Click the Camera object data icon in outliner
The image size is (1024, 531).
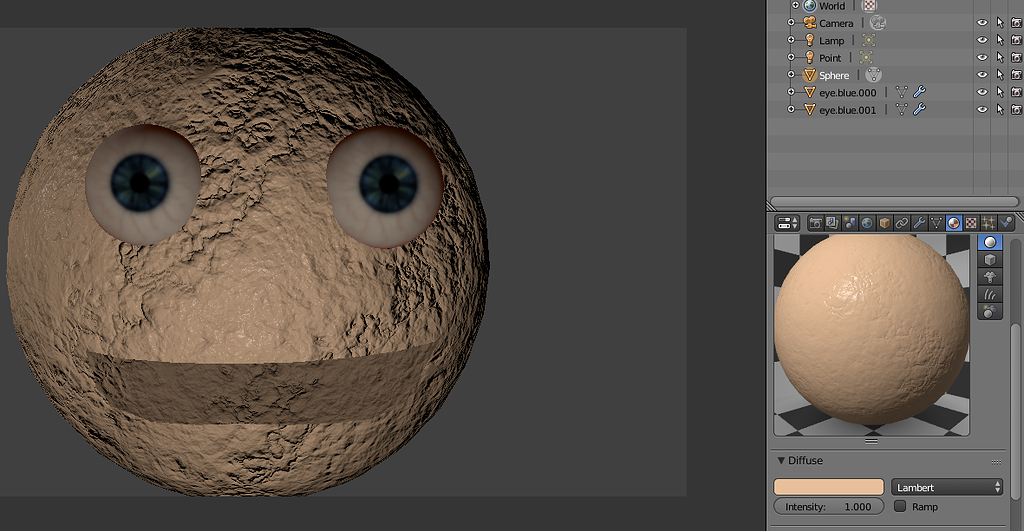[x=878, y=23]
